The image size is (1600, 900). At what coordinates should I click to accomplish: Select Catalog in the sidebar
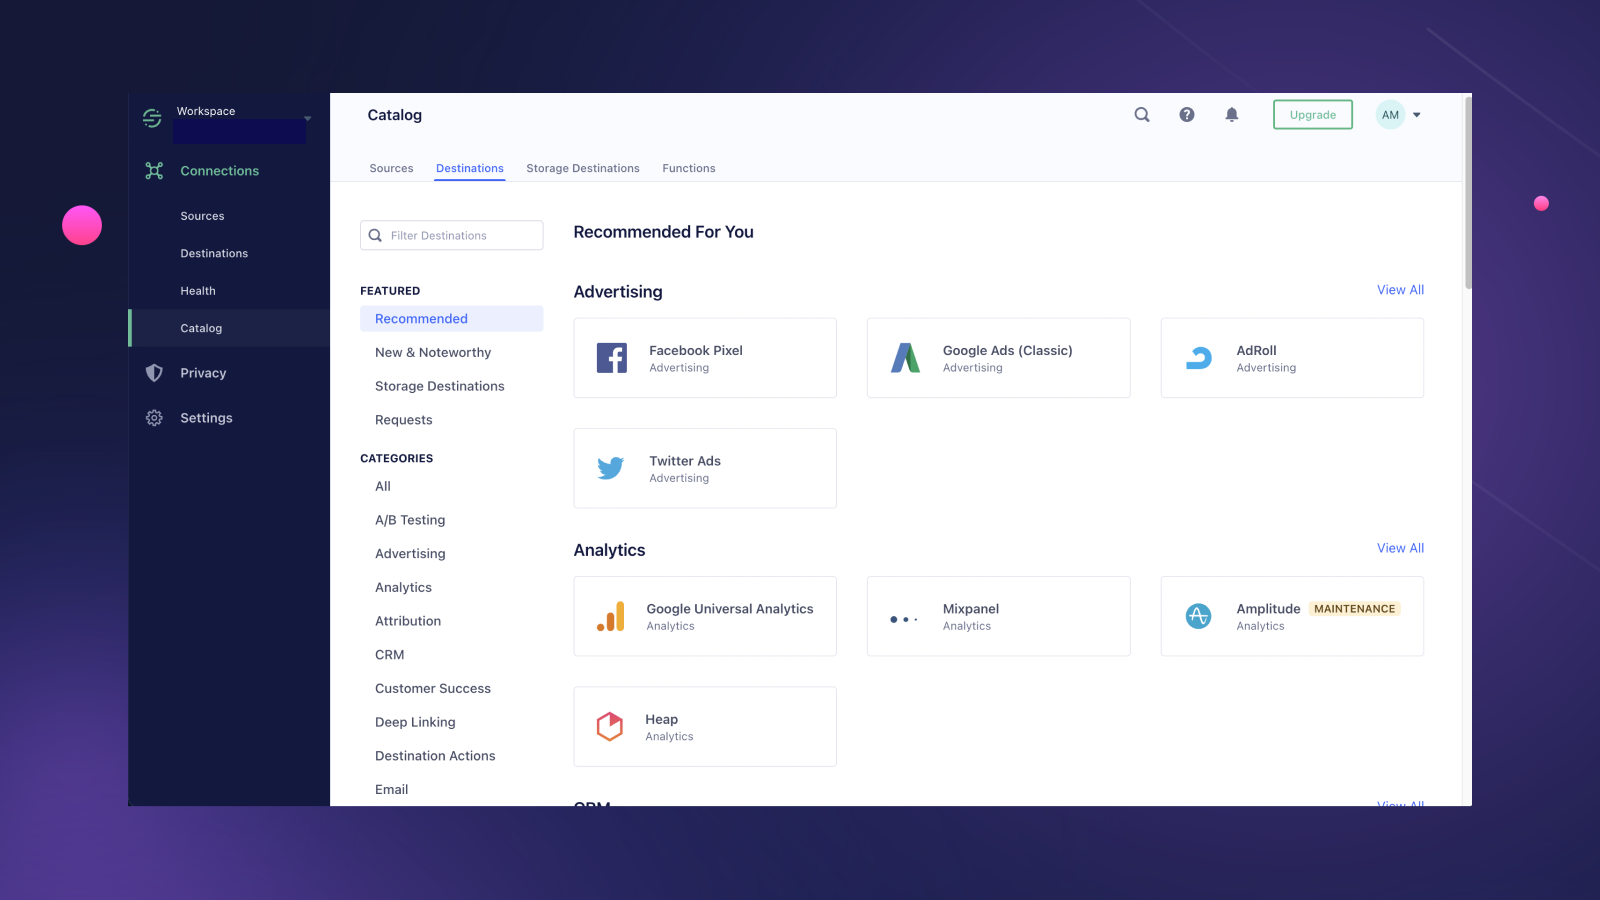pyautogui.click(x=229, y=328)
